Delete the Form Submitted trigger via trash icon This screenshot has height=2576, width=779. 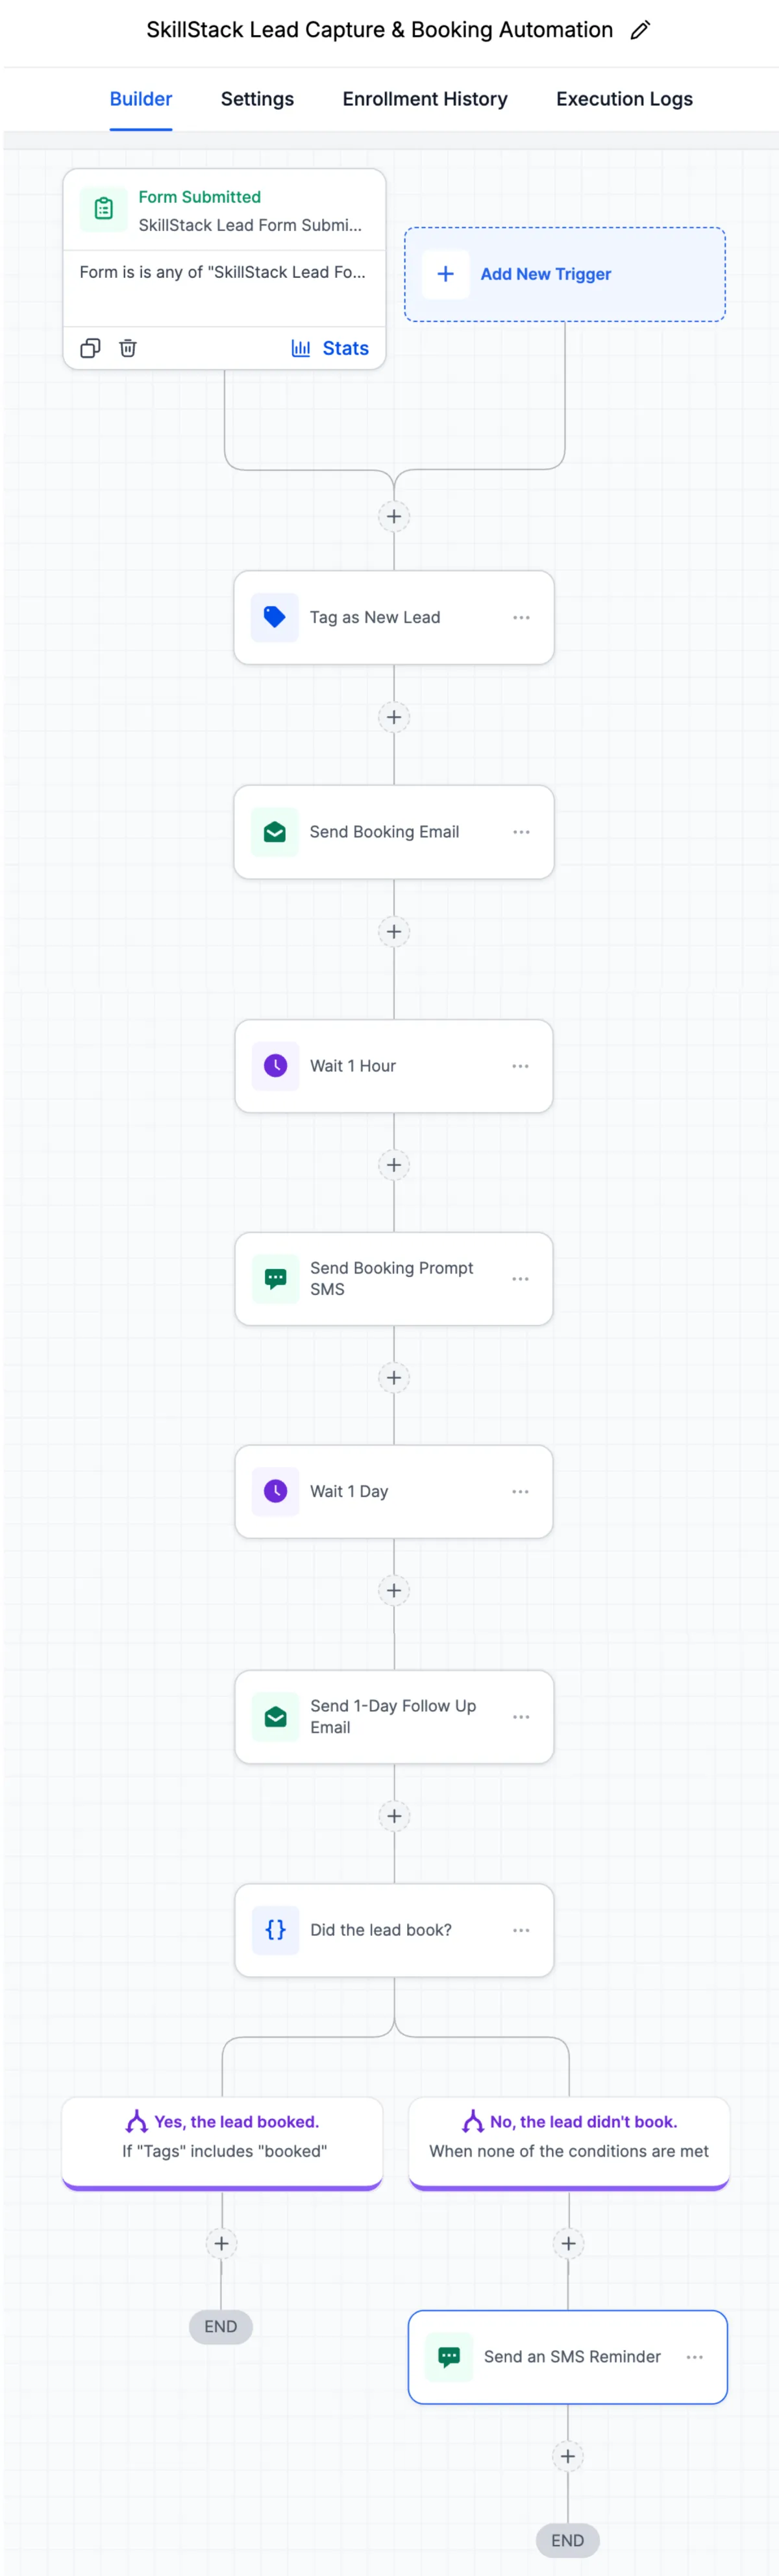point(128,348)
